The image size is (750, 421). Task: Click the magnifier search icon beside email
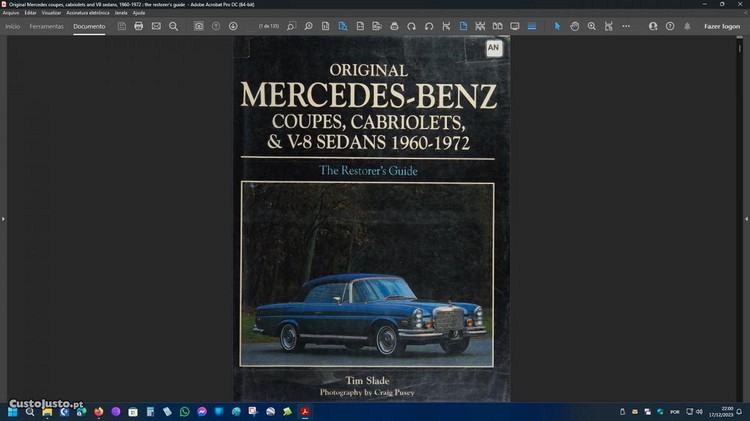click(x=173, y=26)
